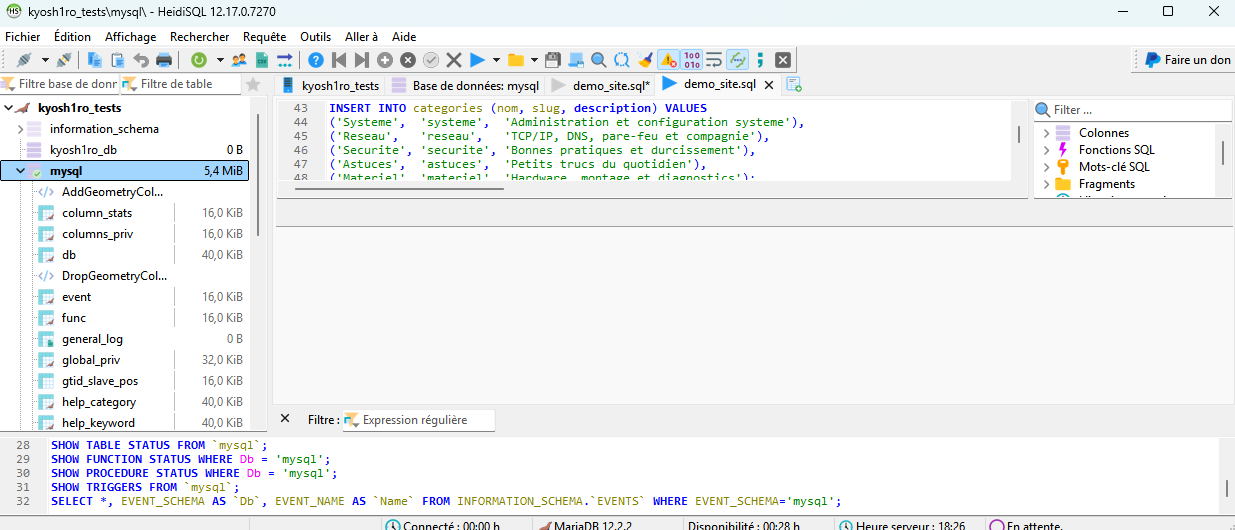Close the active demo_site.sql tab

767,85
